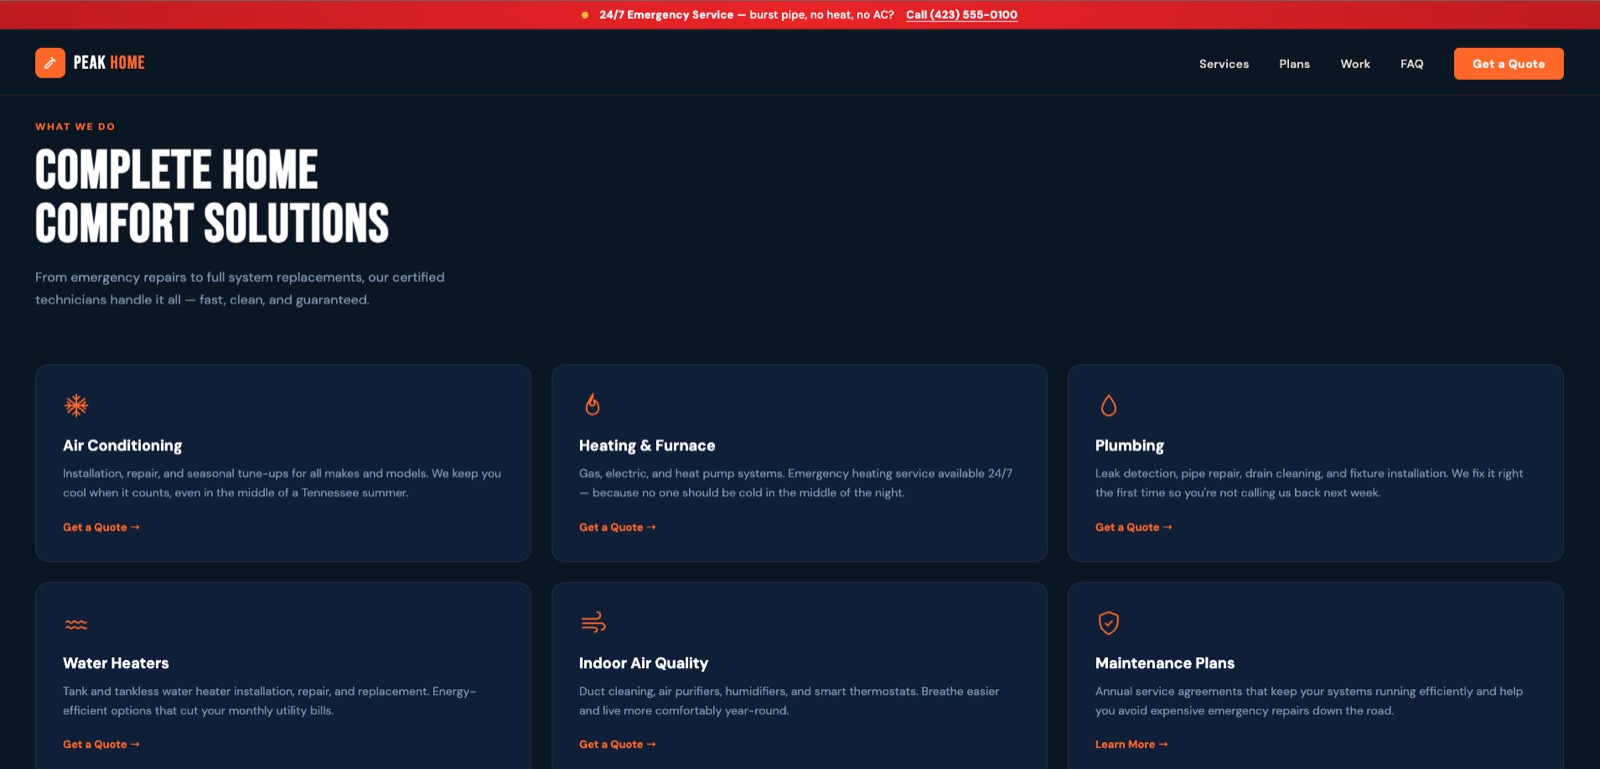Click the orange dot in emergency banner
The image size is (1600, 769).
(585, 15)
